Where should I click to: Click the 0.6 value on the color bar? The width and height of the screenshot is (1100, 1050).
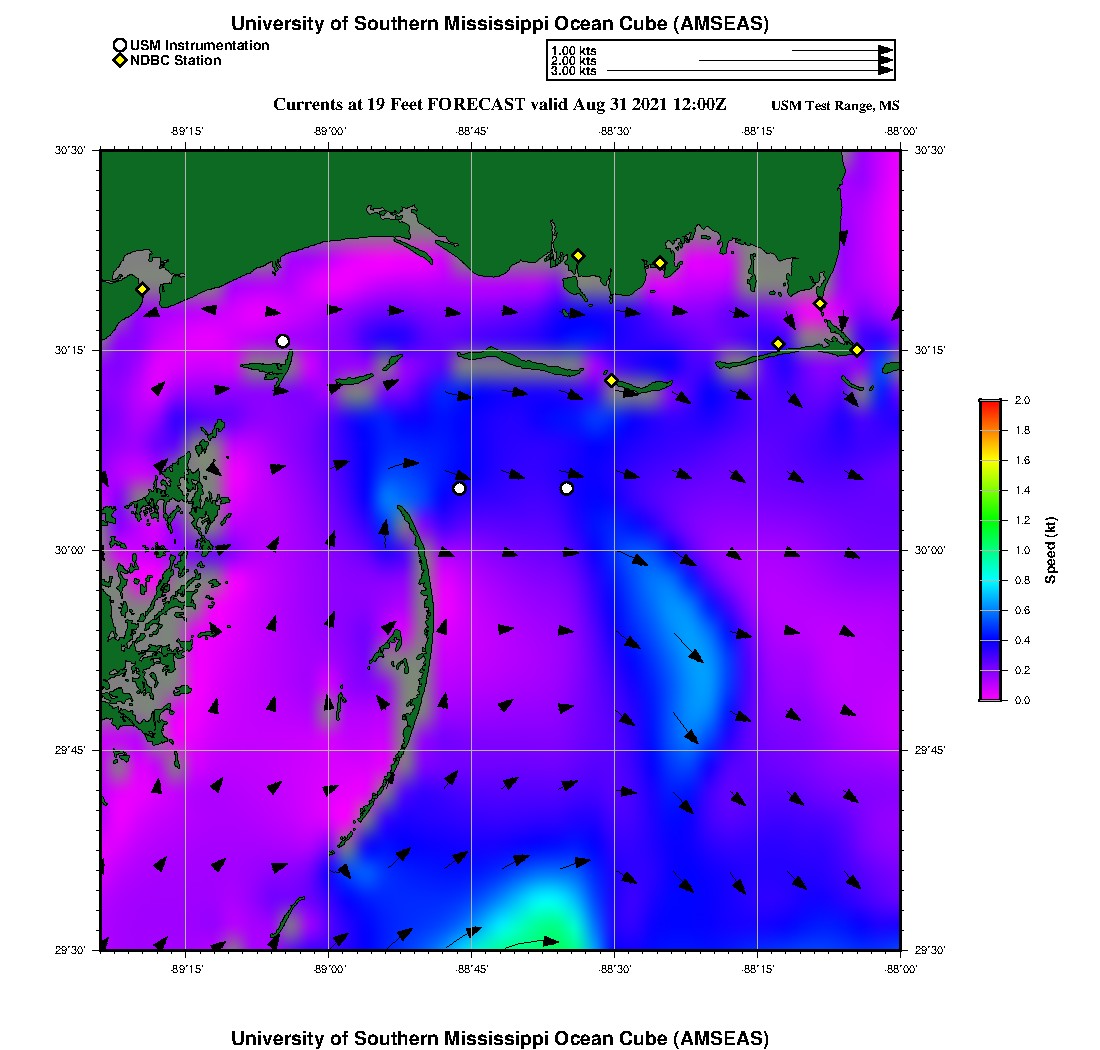[1022, 610]
